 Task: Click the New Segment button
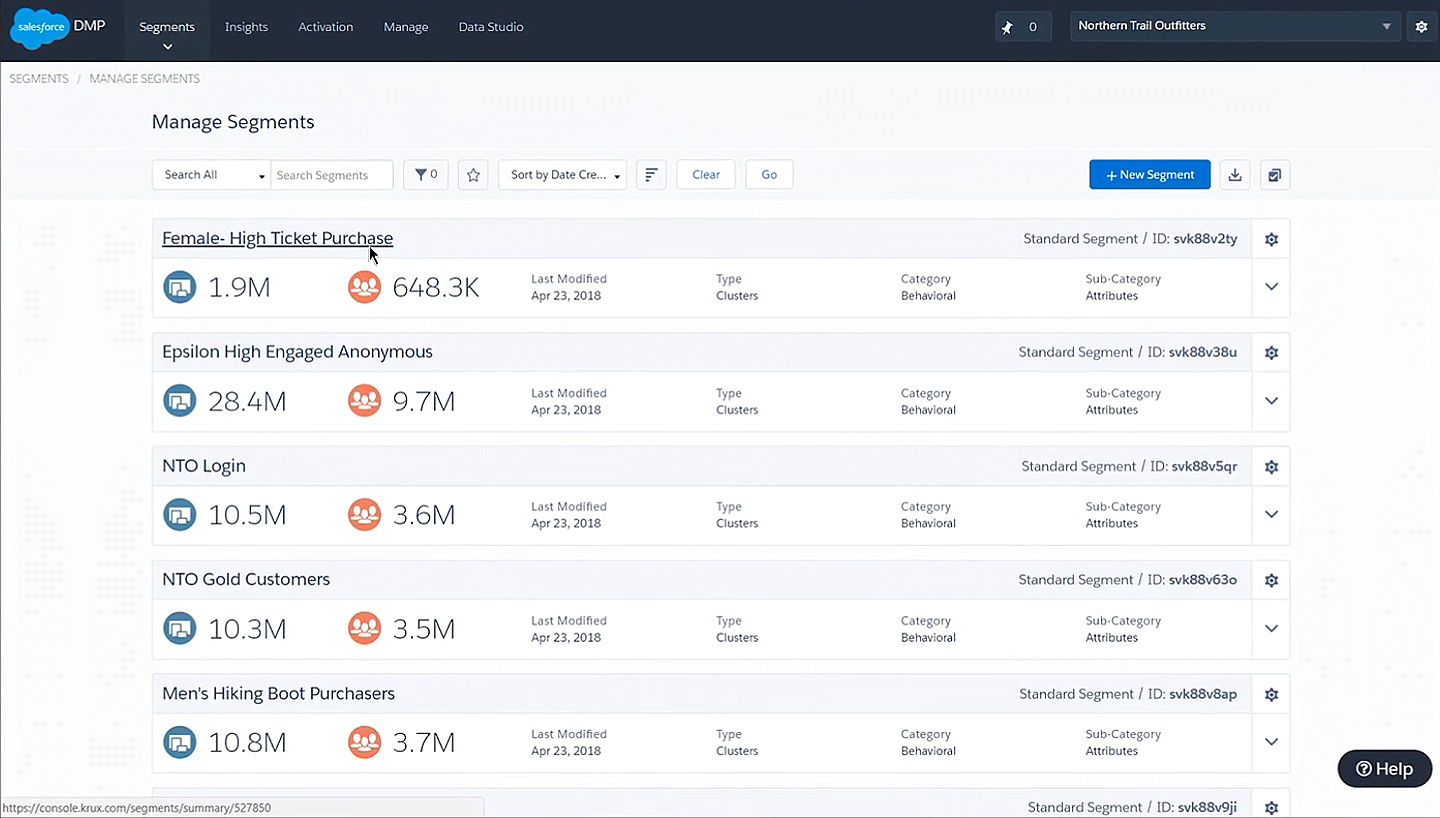(1149, 174)
